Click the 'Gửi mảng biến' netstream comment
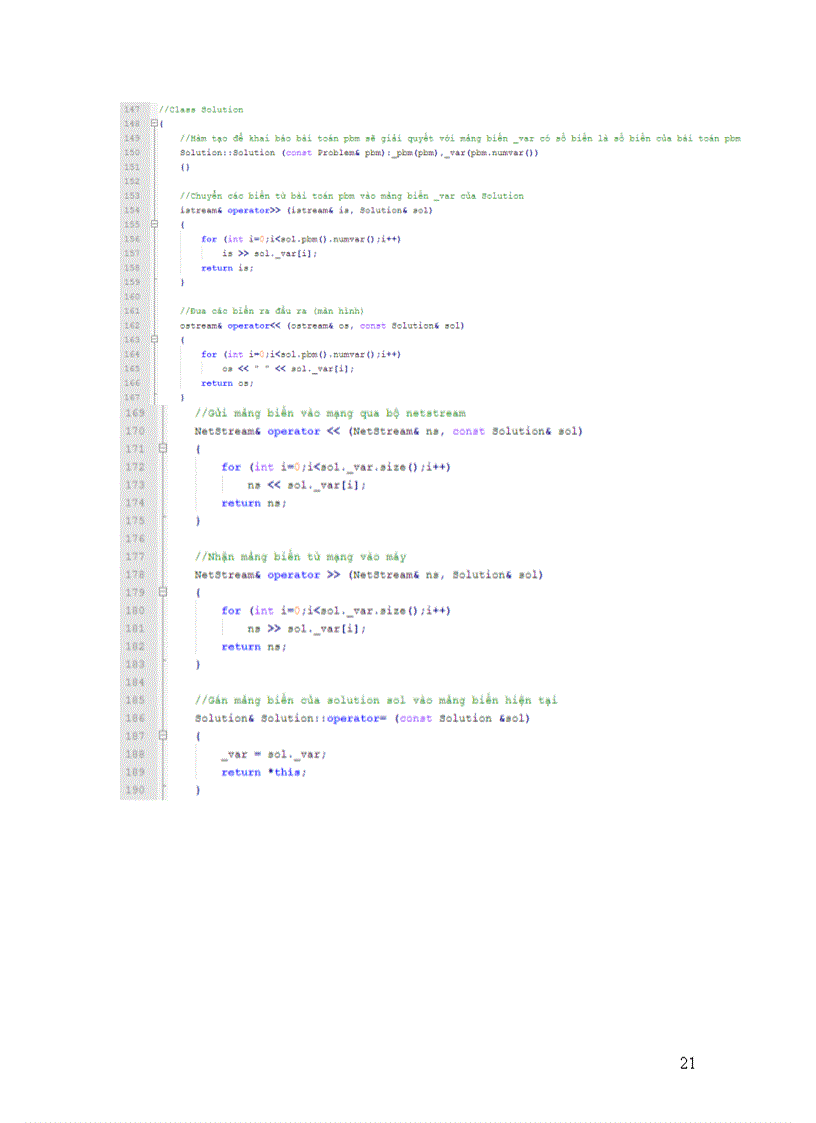 [x=329, y=413]
